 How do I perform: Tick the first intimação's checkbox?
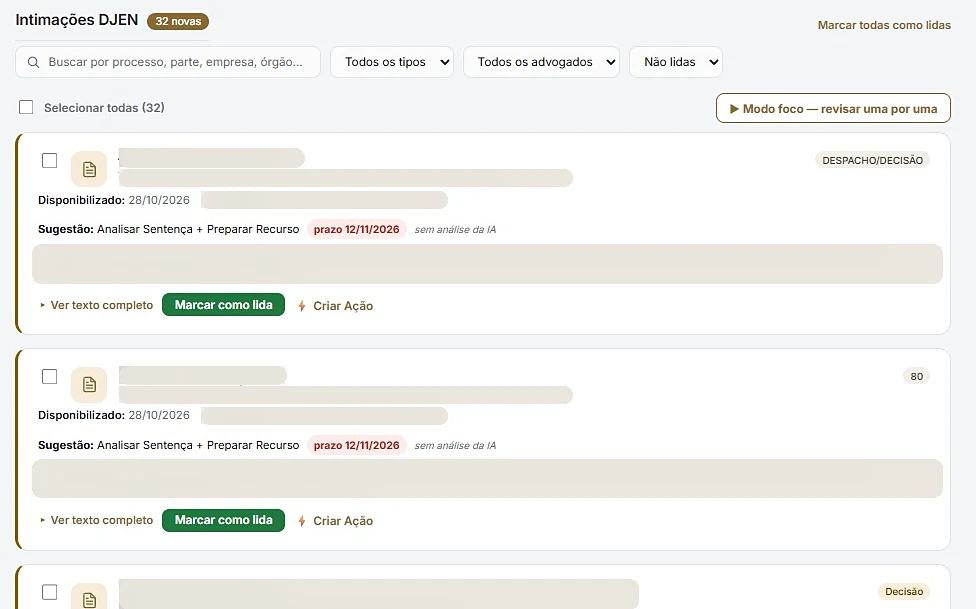[x=49, y=161]
